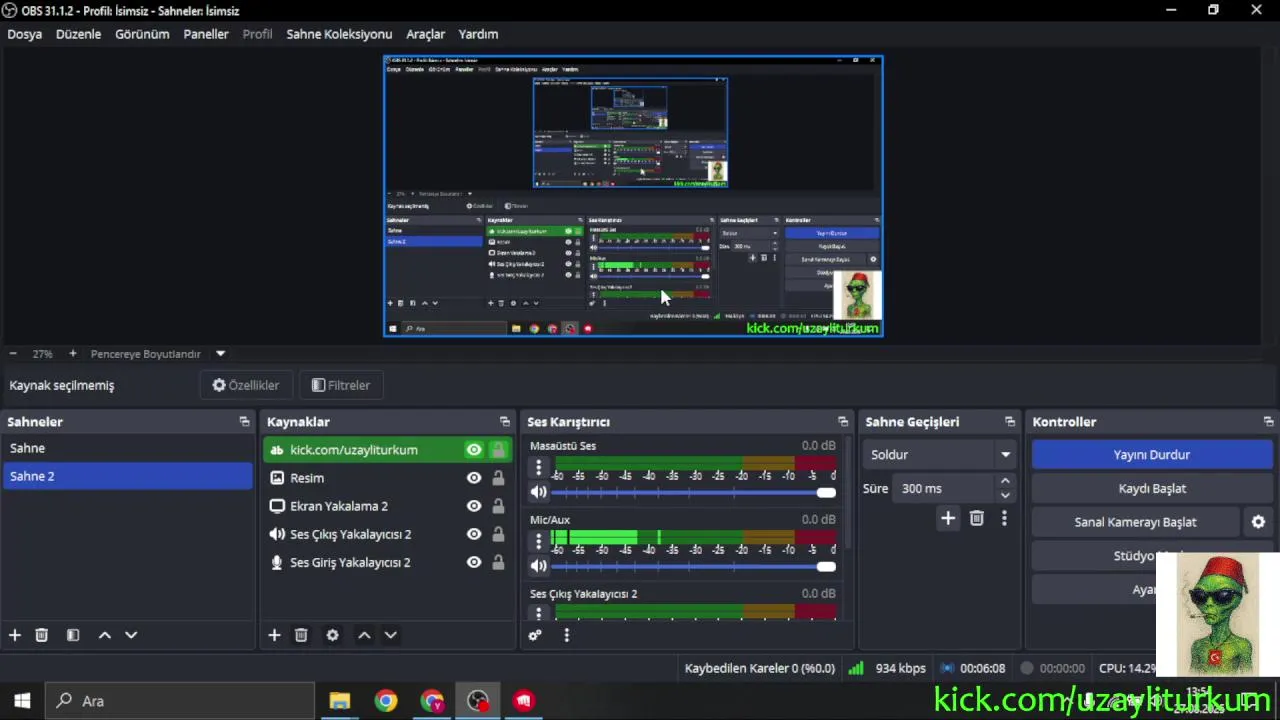Pop out the Kontroller dock

(x=1268, y=422)
